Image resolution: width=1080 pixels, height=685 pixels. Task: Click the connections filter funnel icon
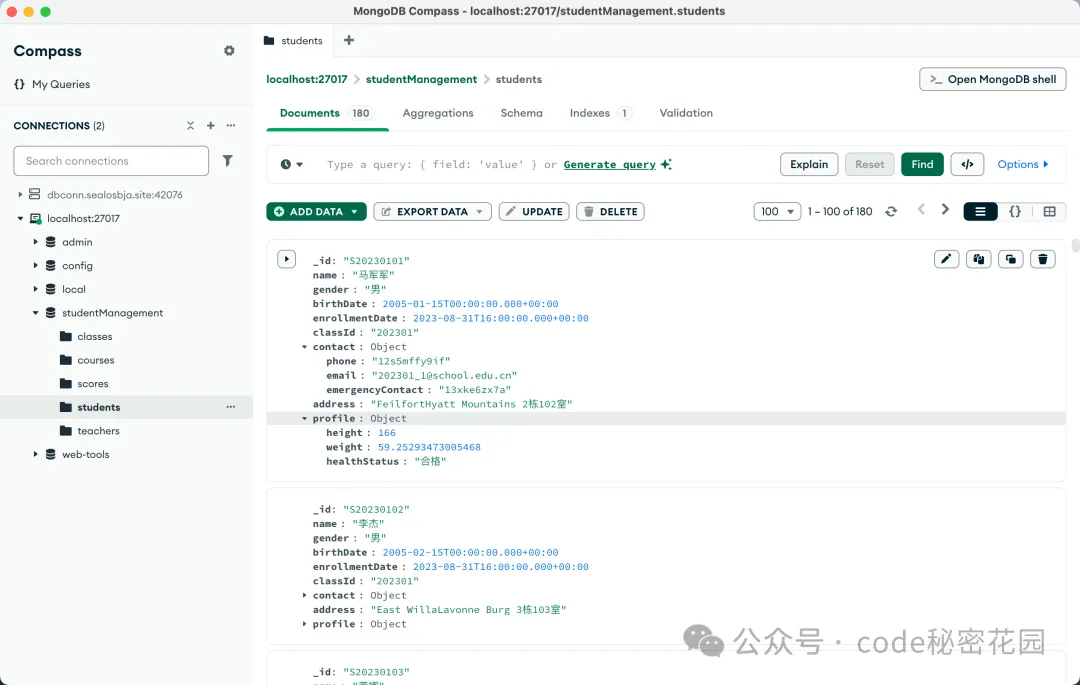(227, 160)
